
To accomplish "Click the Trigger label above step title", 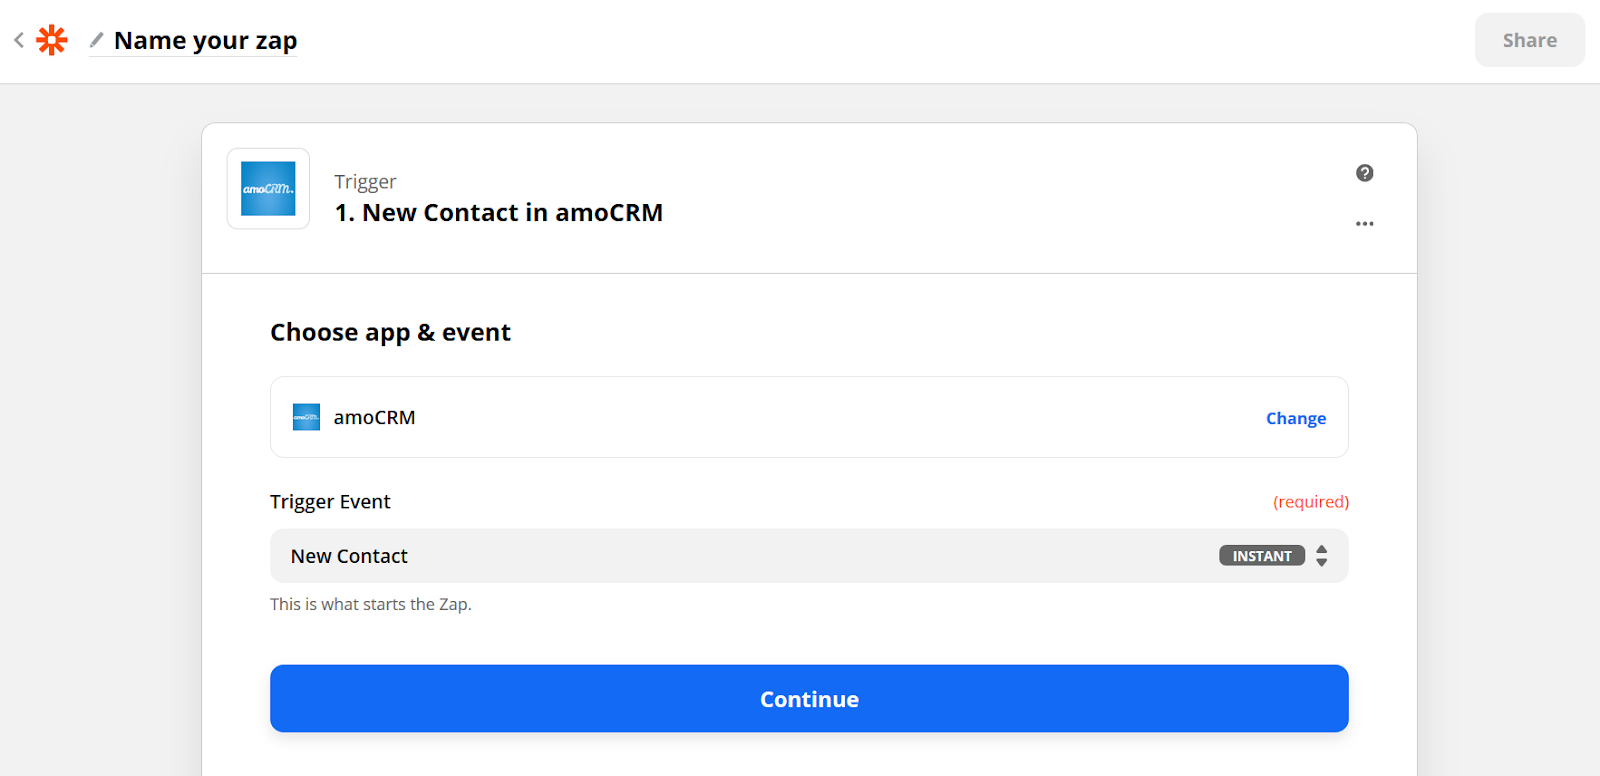I will (365, 182).
